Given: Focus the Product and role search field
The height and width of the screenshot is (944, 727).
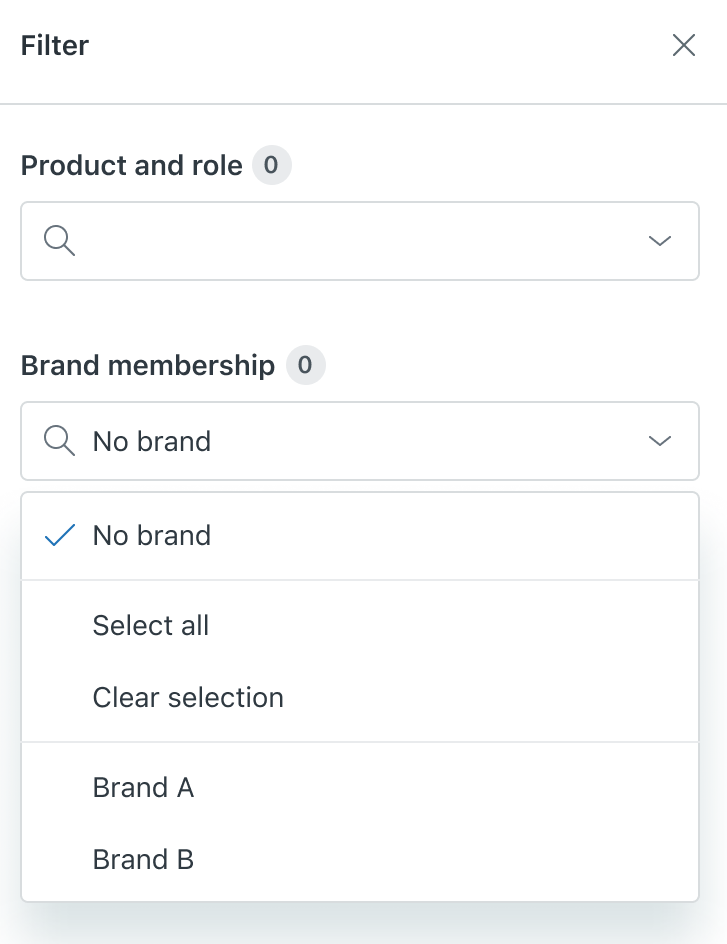Looking at the screenshot, I should tap(350, 241).
